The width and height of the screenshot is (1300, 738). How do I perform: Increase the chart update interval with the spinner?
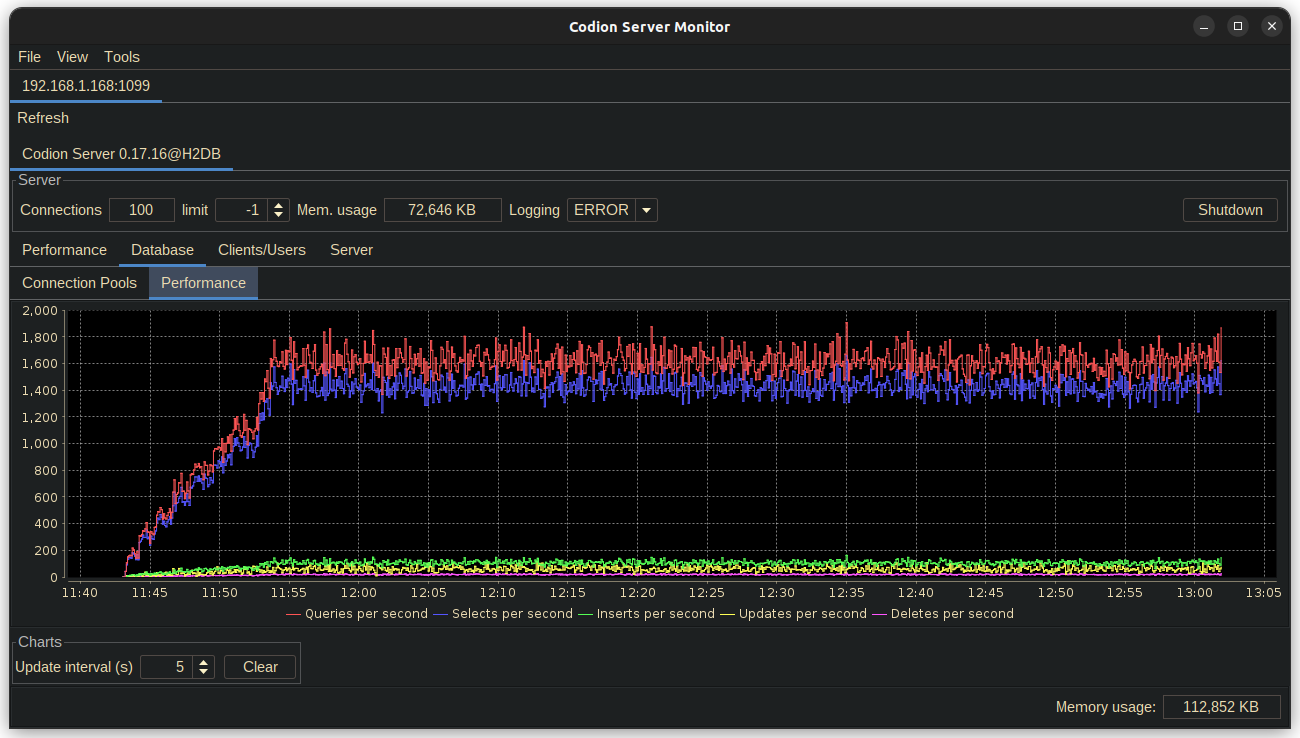(204, 662)
